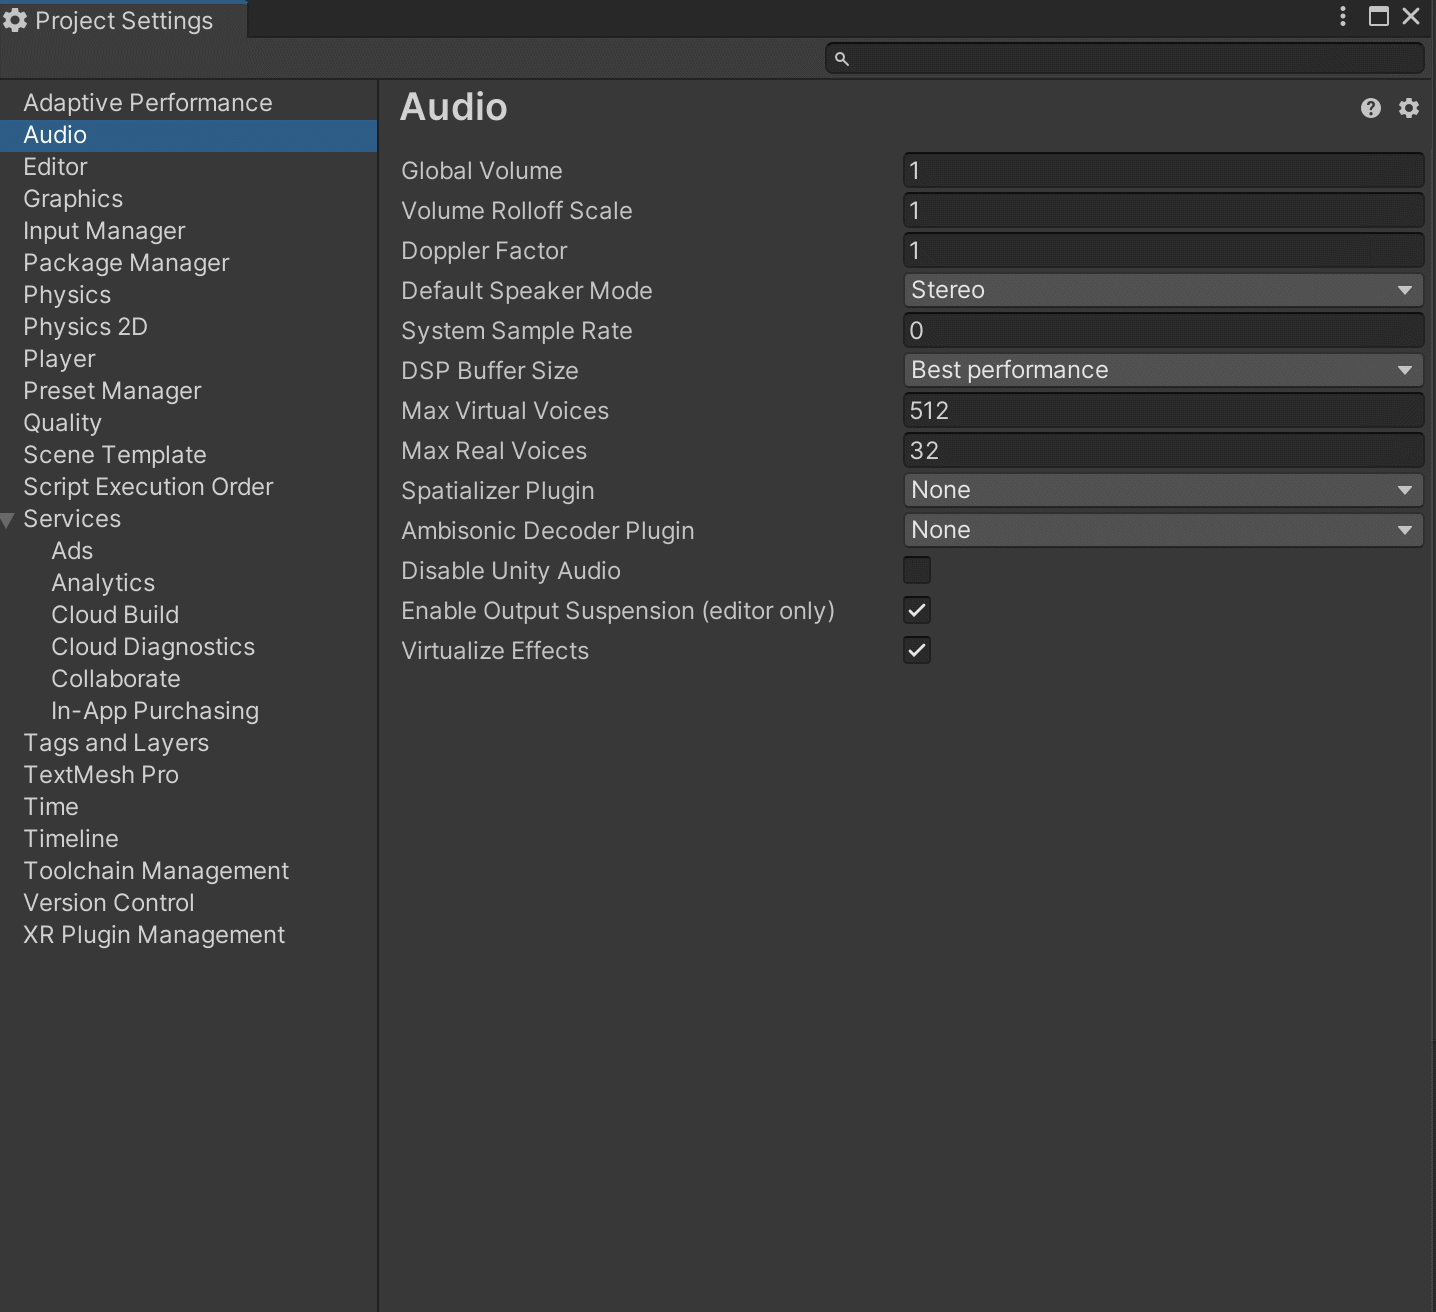Open the Spatializer Plugin dropdown

pos(1163,490)
